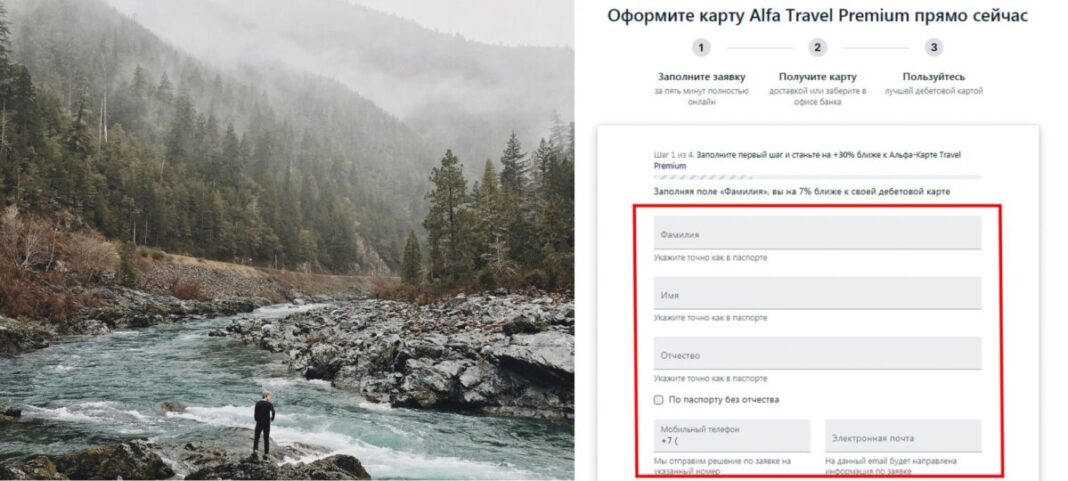Image resolution: width=1068 pixels, height=481 pixels.
Task: Click the step 2 circle icon
Action: pos(817,48)
